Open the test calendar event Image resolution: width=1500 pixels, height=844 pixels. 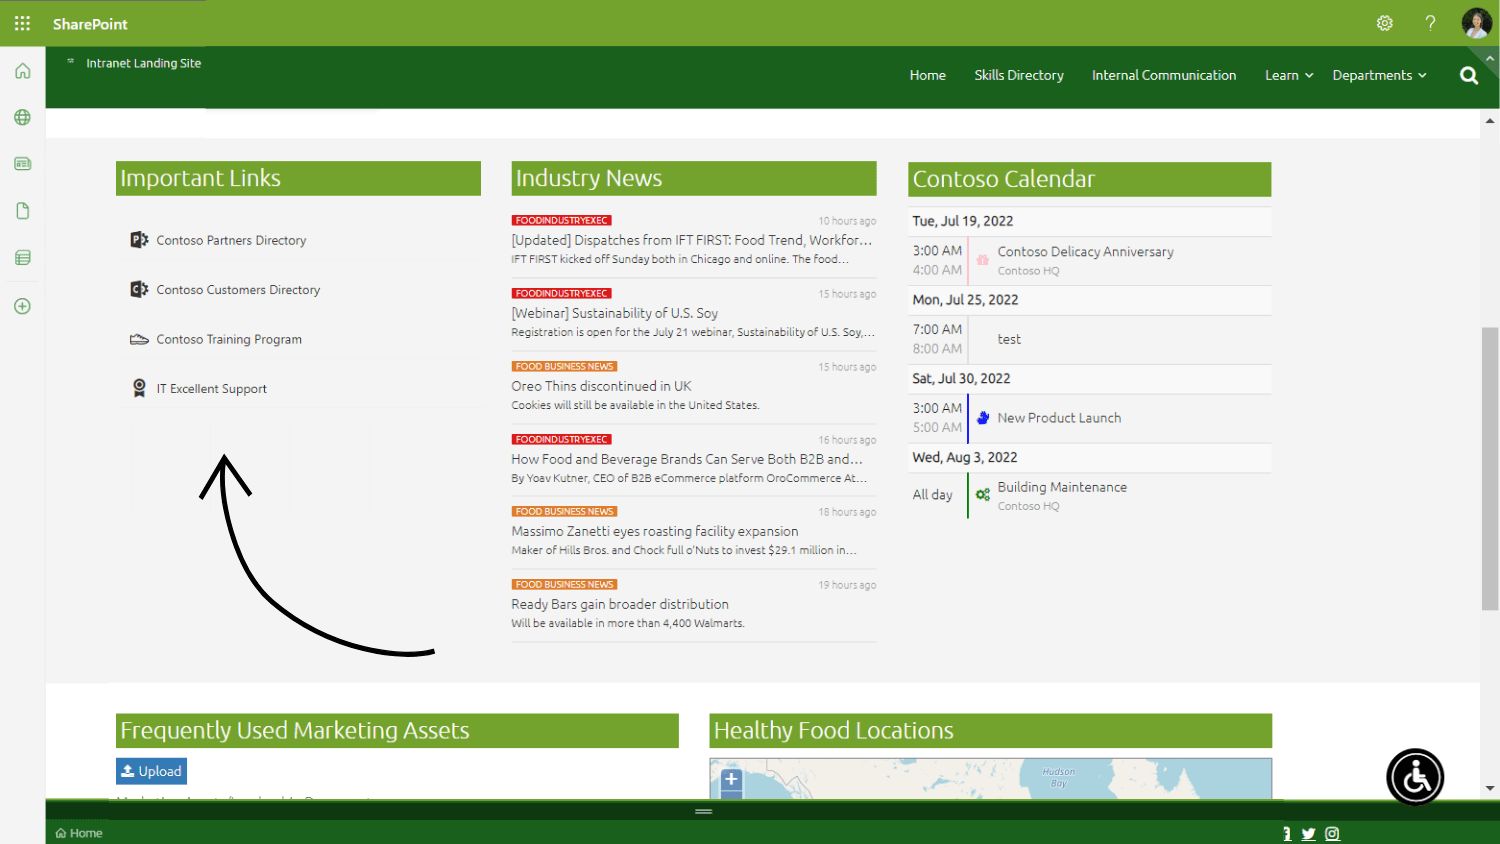[x=1009, y=339]
